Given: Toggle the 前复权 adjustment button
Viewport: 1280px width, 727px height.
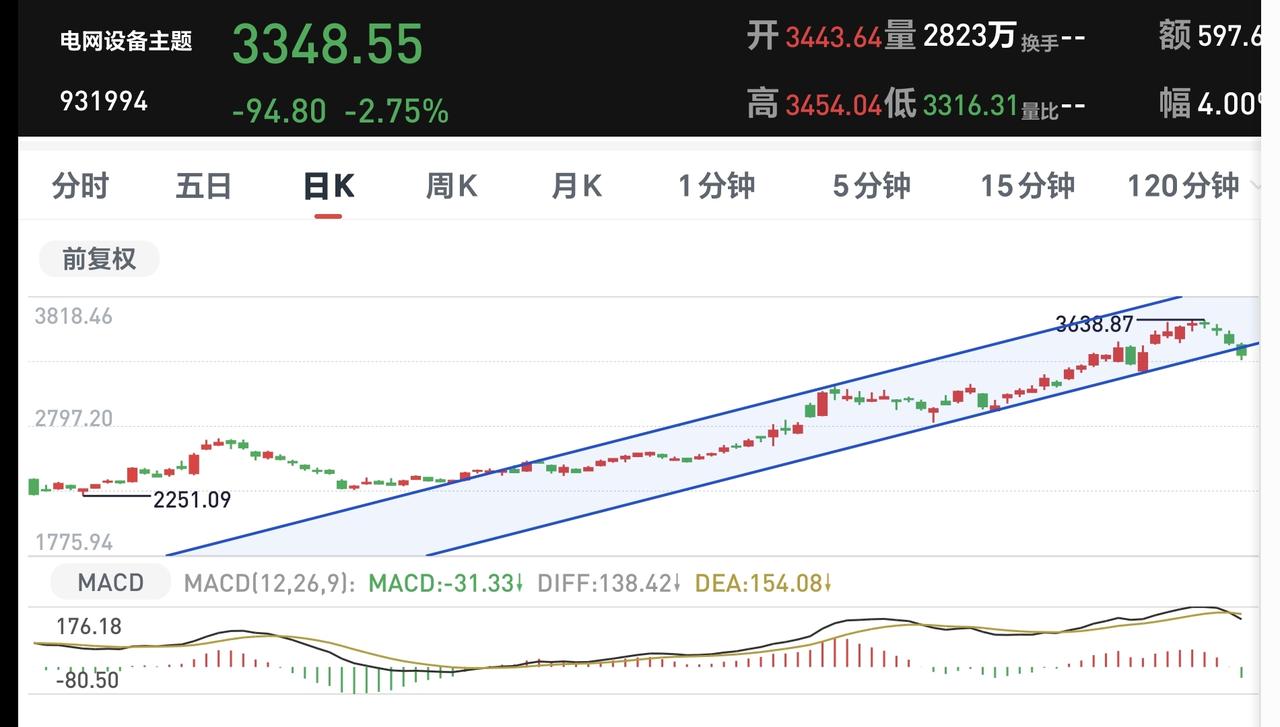Looking at the screenshot, I should (99, 259).
